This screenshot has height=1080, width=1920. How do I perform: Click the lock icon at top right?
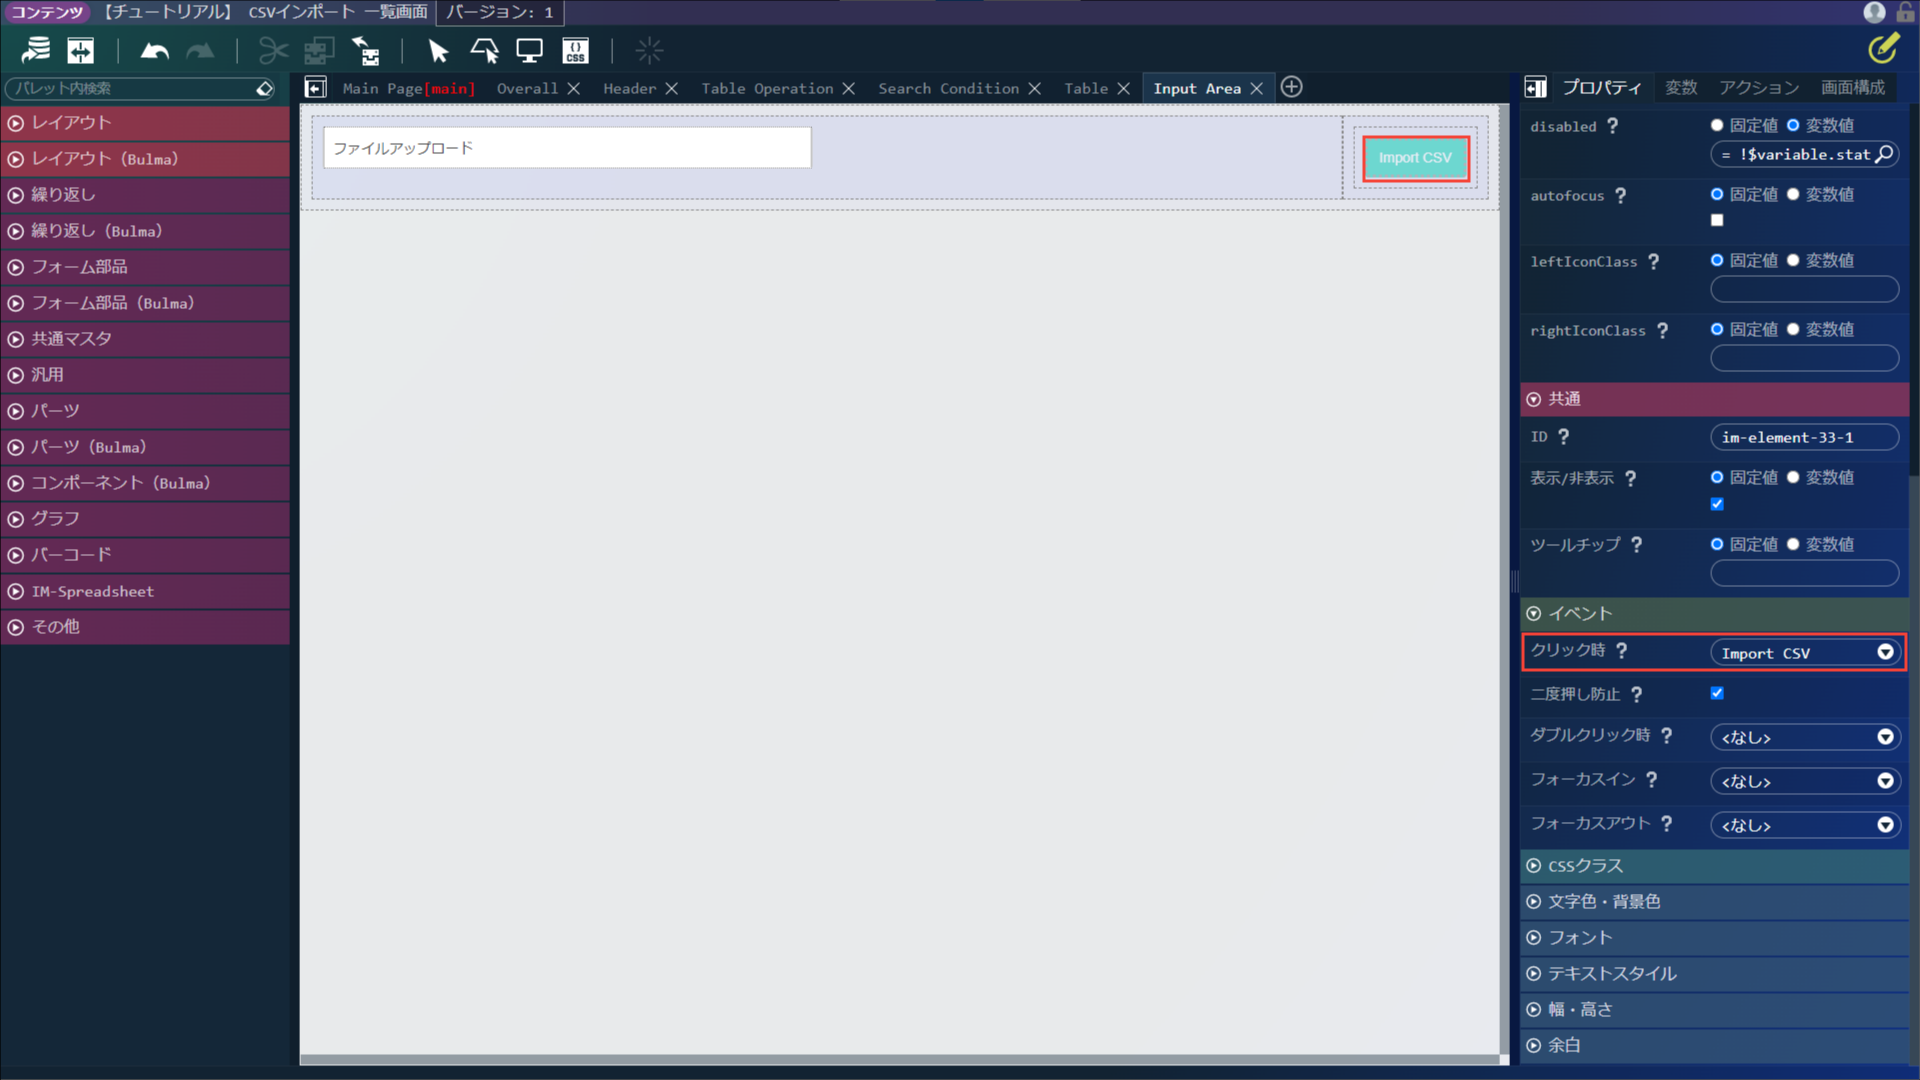(1906, 12)
